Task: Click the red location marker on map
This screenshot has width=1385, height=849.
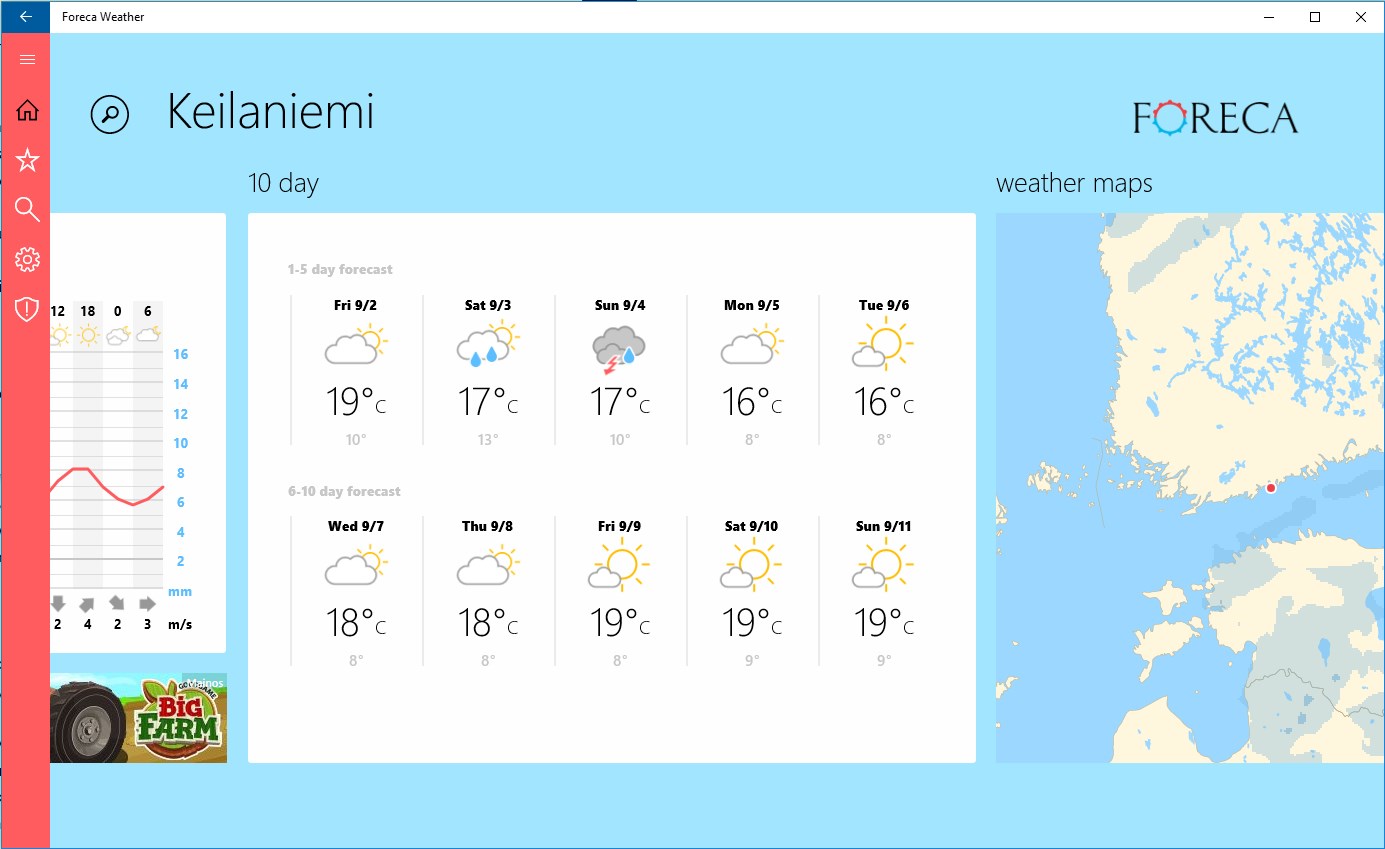Action: (1271, 488)
